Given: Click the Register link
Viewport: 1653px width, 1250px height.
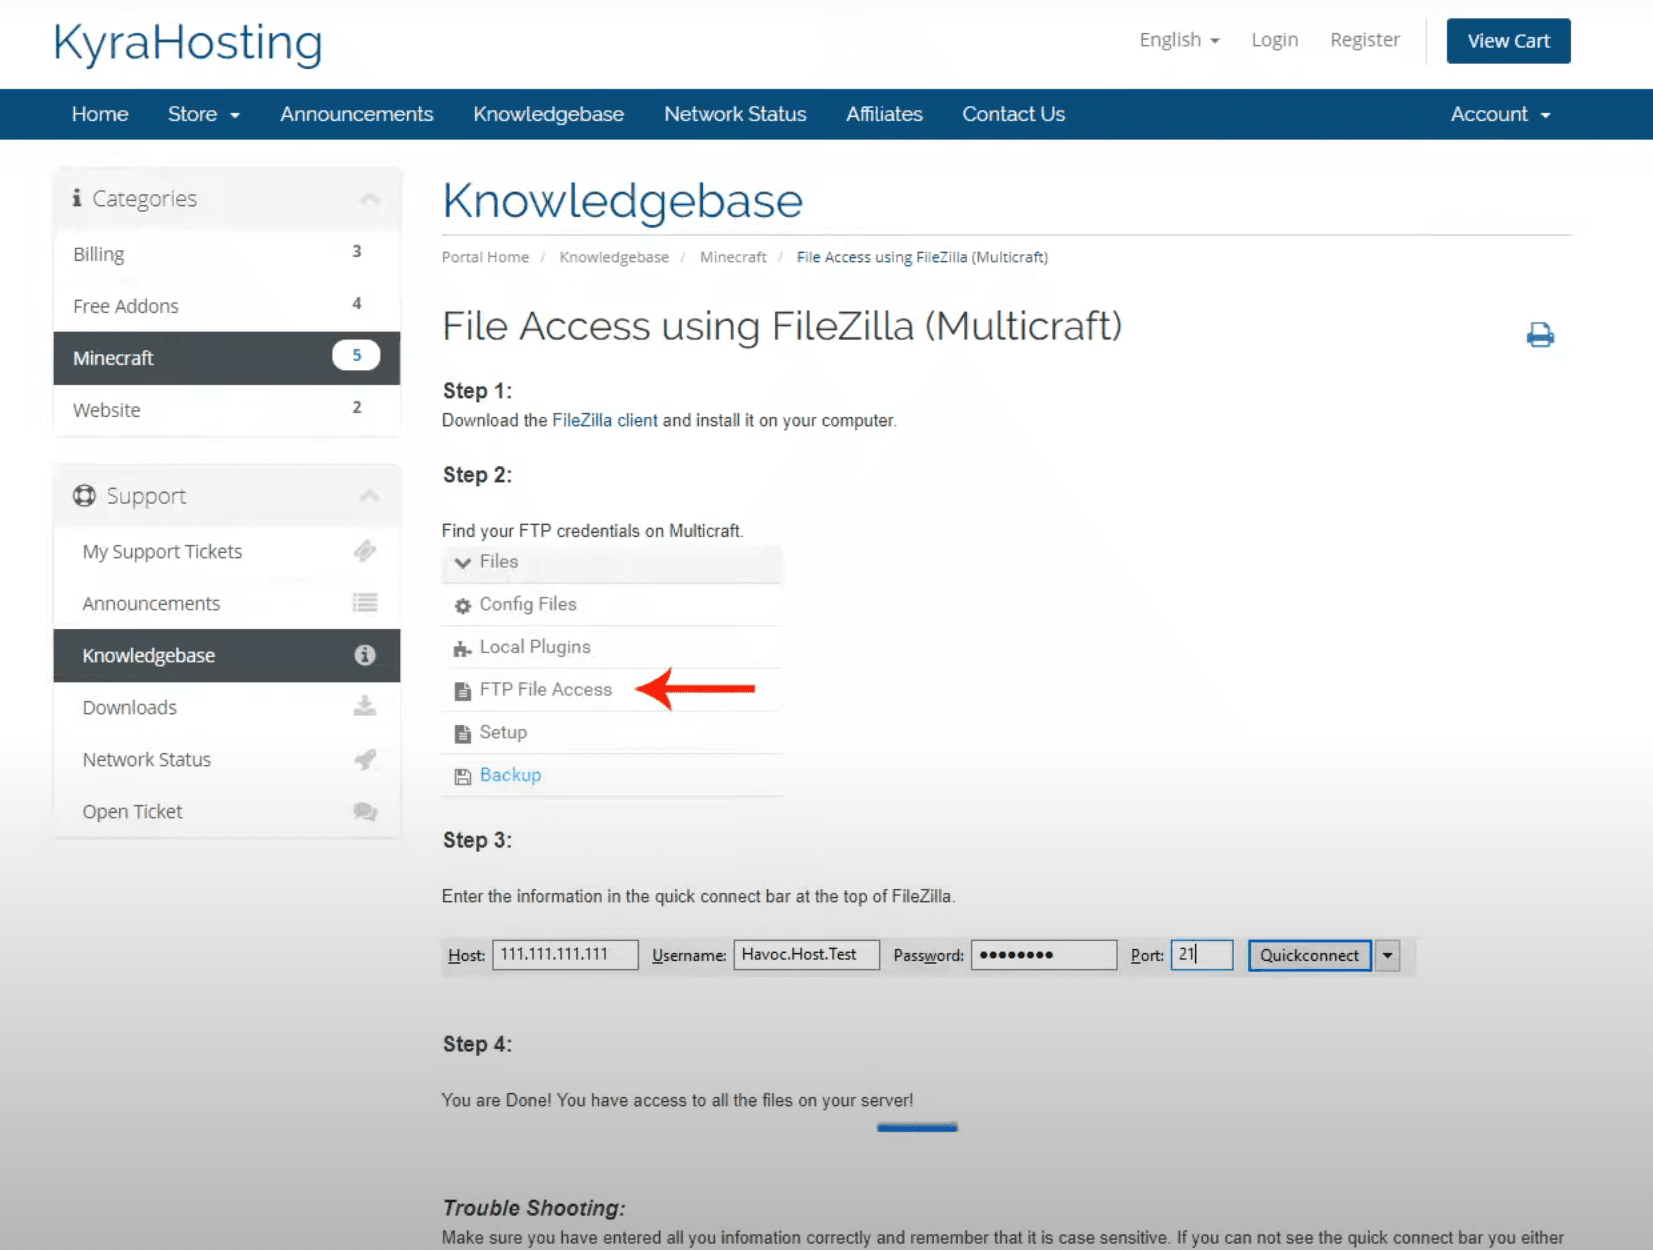Looking at the screenshot, I should [1364, 40].
